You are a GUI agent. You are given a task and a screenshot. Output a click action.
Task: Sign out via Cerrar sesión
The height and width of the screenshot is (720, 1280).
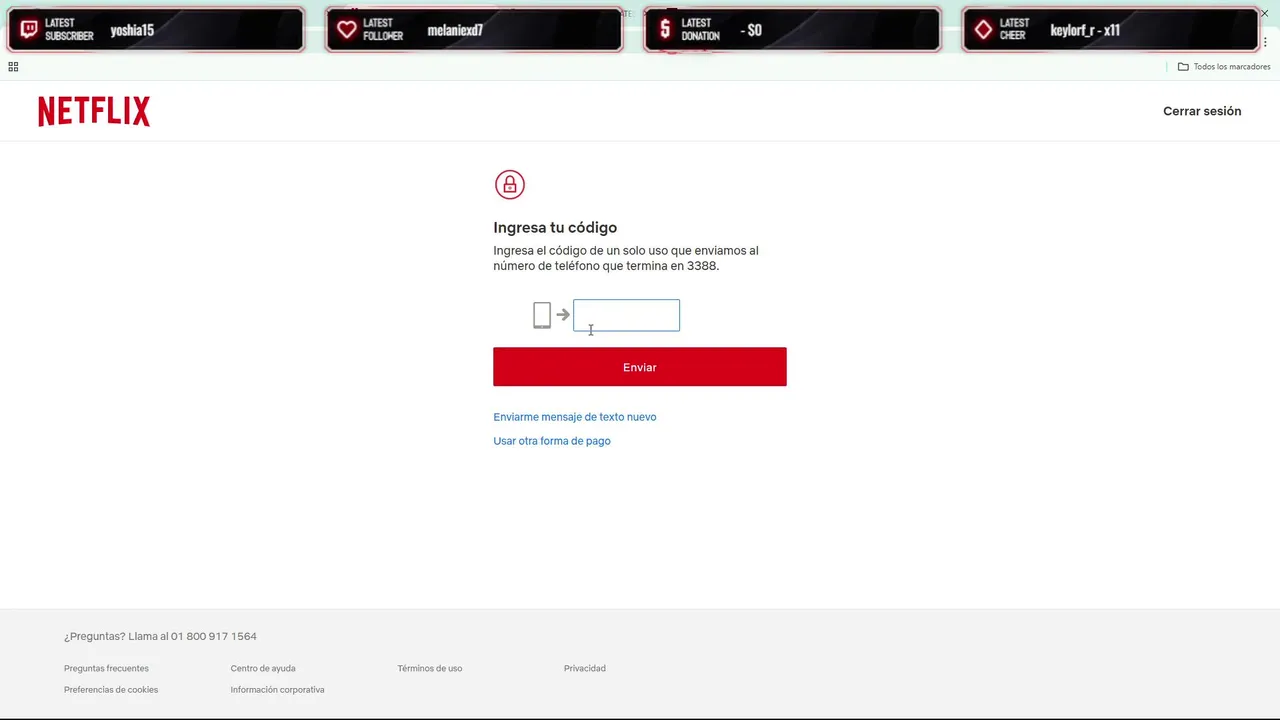click(1202, 111)
